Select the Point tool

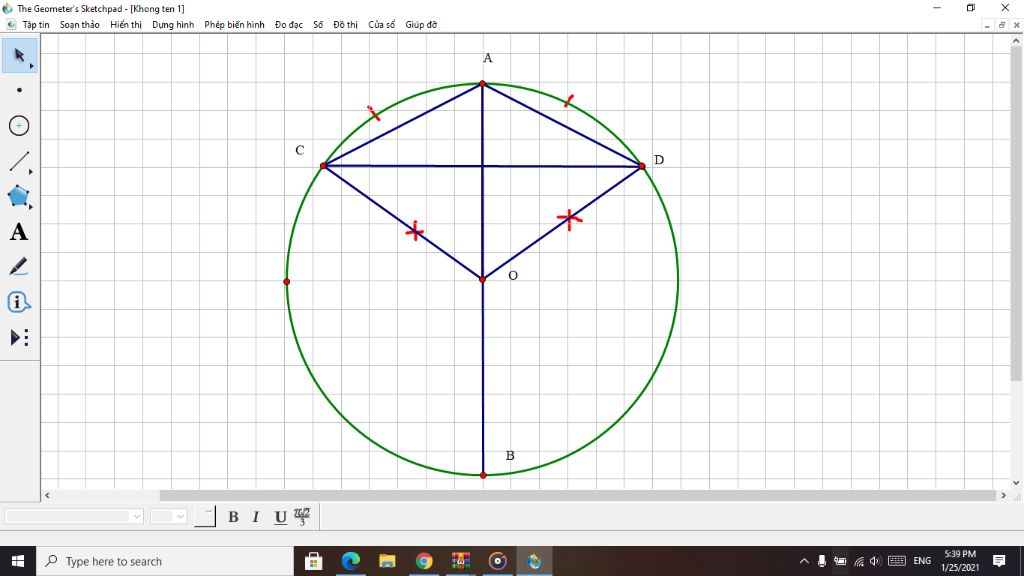[x=19, y=90]
